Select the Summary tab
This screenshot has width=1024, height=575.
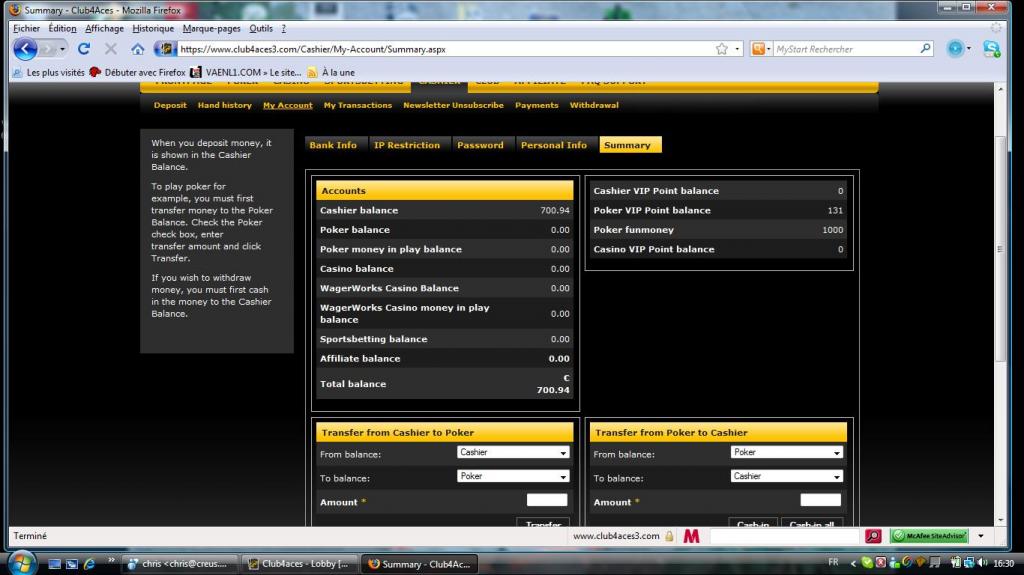tap(630, 145)
